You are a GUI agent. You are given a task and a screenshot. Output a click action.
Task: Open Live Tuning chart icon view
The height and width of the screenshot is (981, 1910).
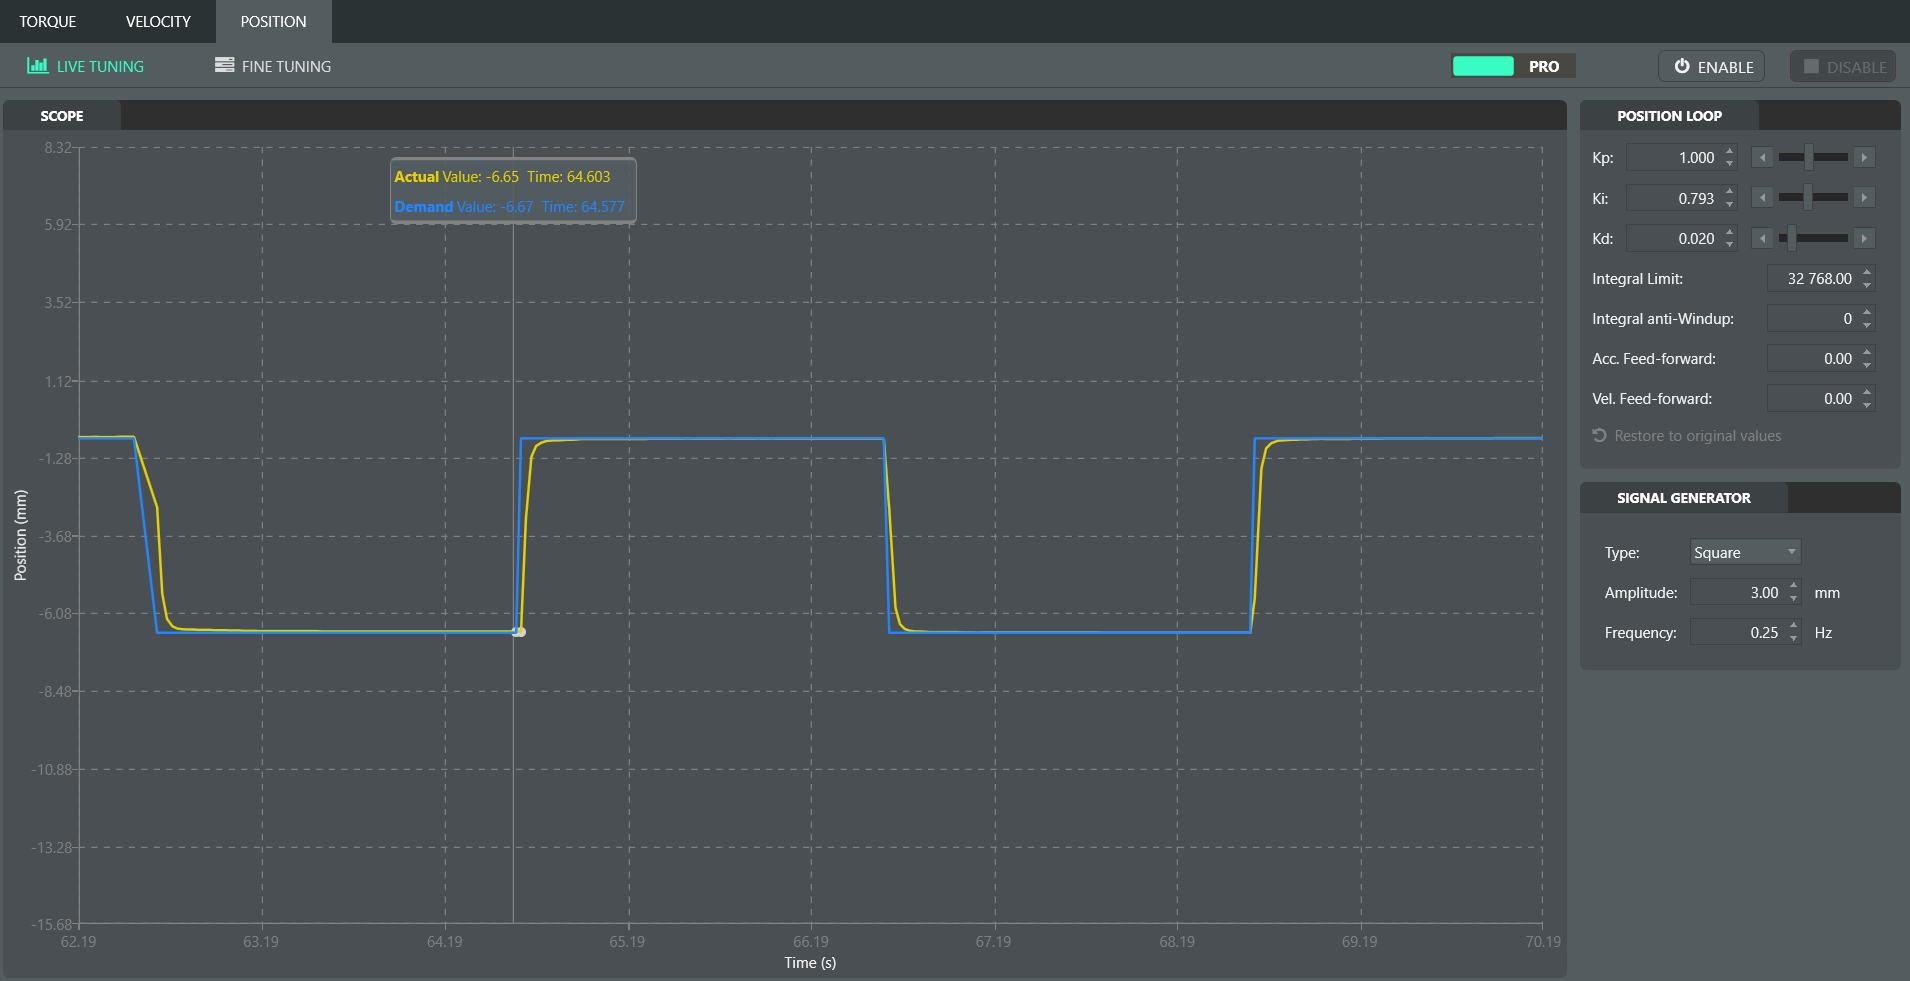click(x=37, y=66)
